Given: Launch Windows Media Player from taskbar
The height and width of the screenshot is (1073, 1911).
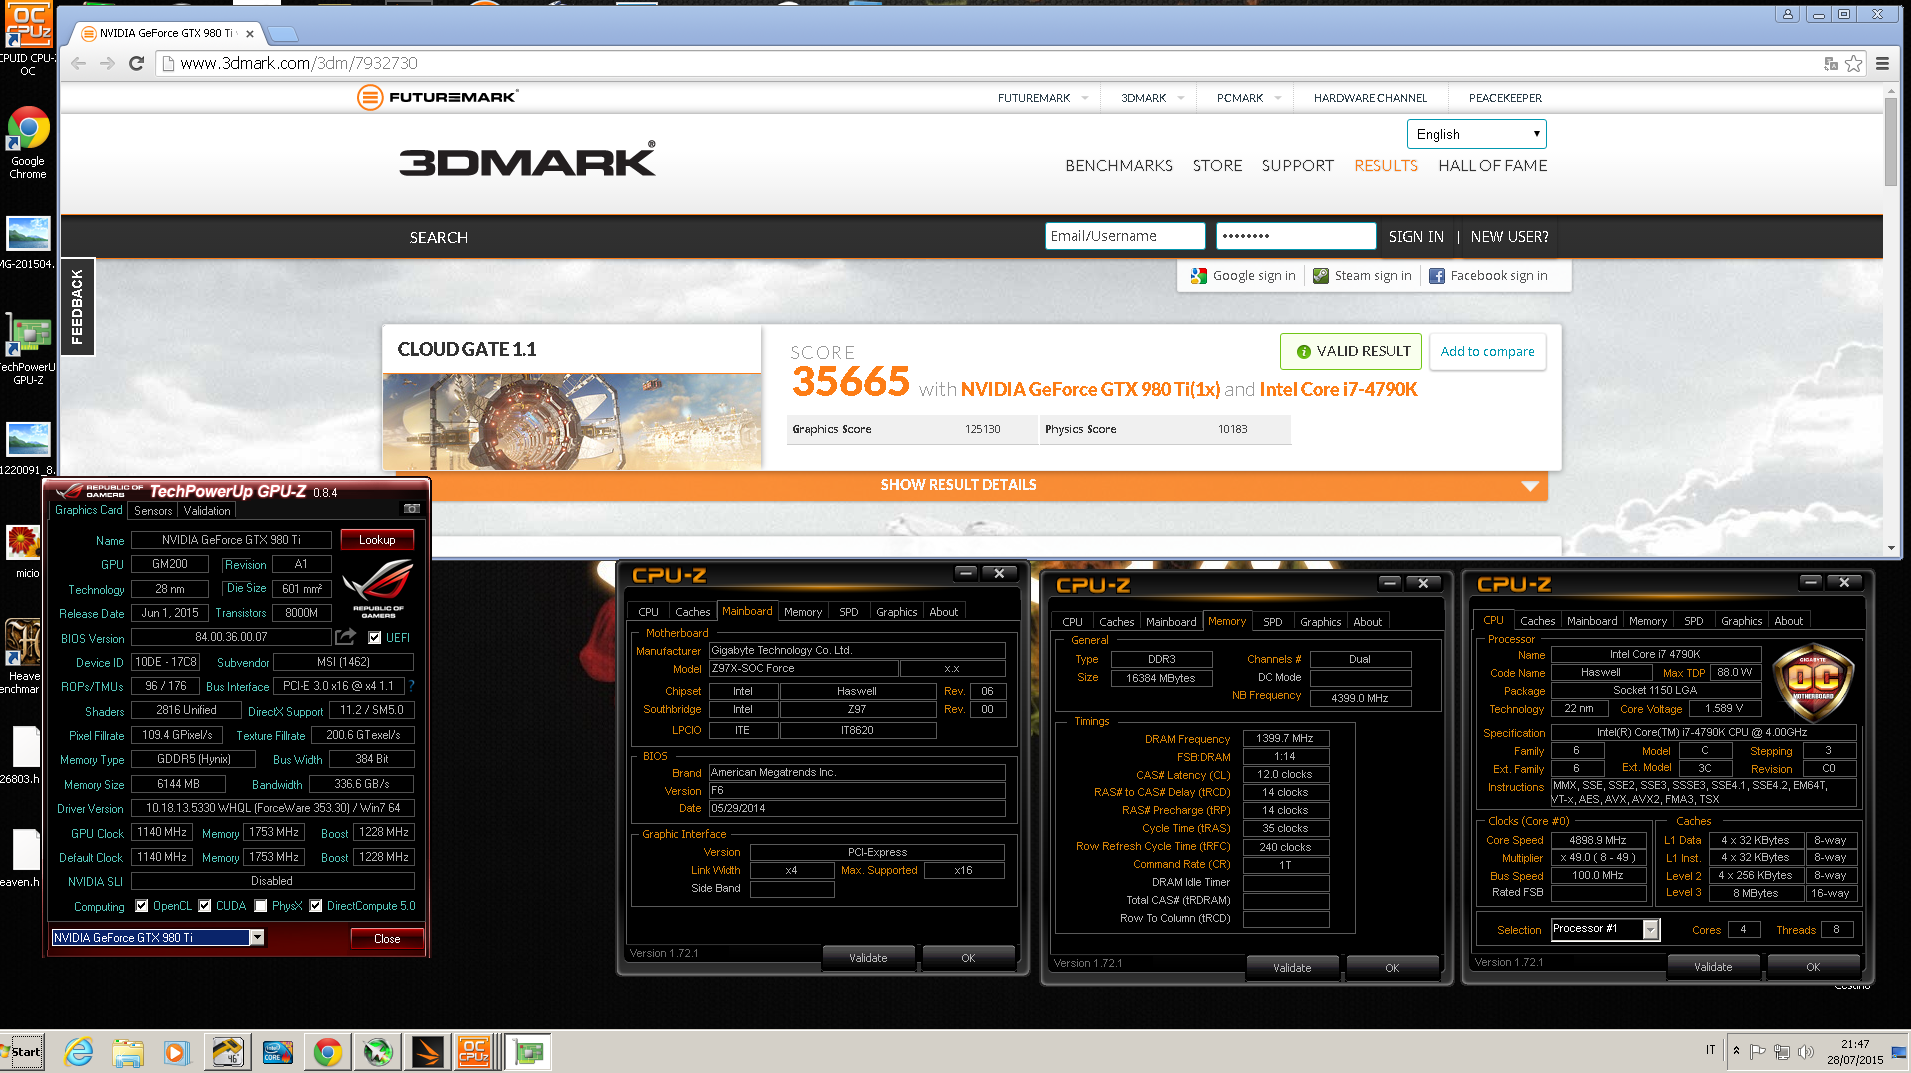Looking at the screenshot, I should (x=176, y=1051).
